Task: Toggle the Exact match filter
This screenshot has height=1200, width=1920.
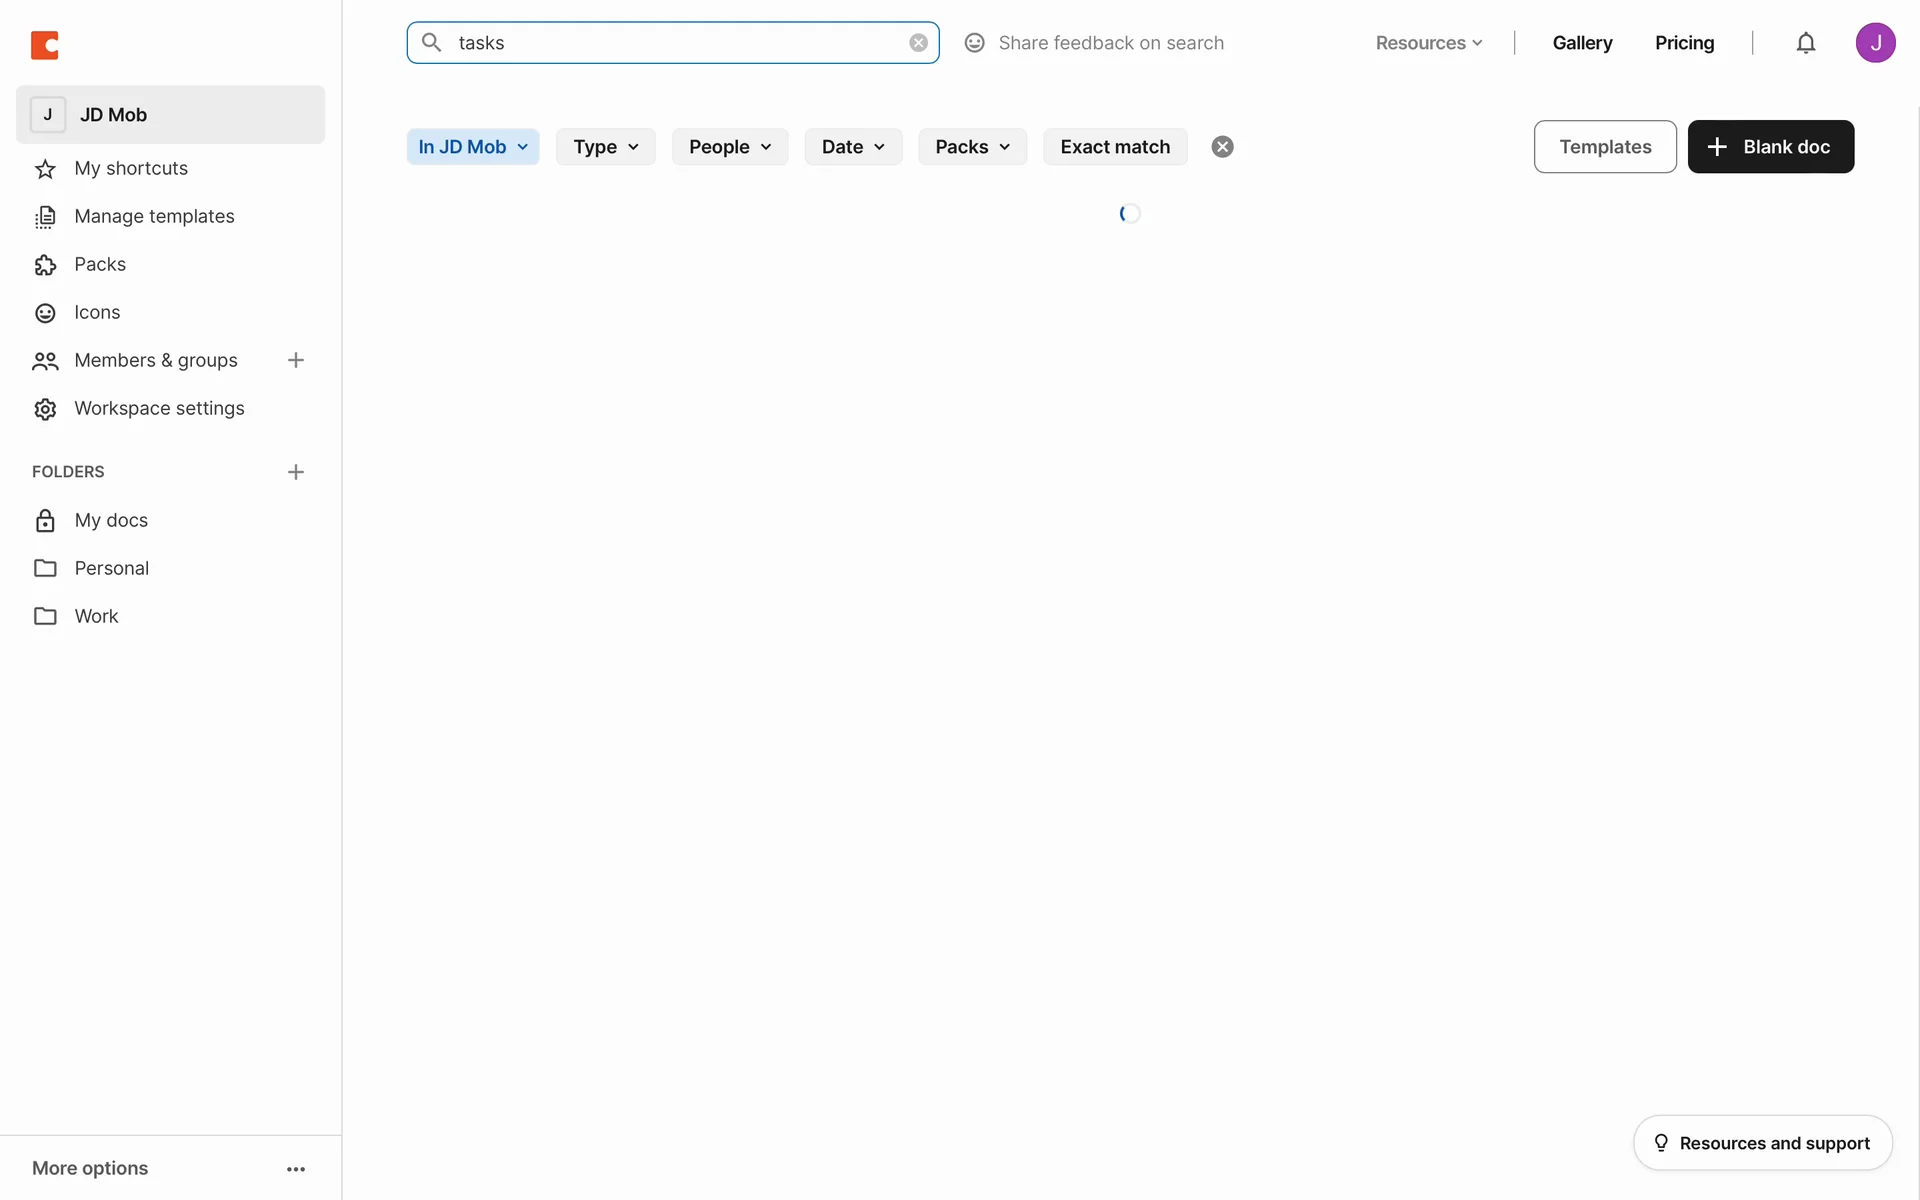Action: (x=1115, y=147)
